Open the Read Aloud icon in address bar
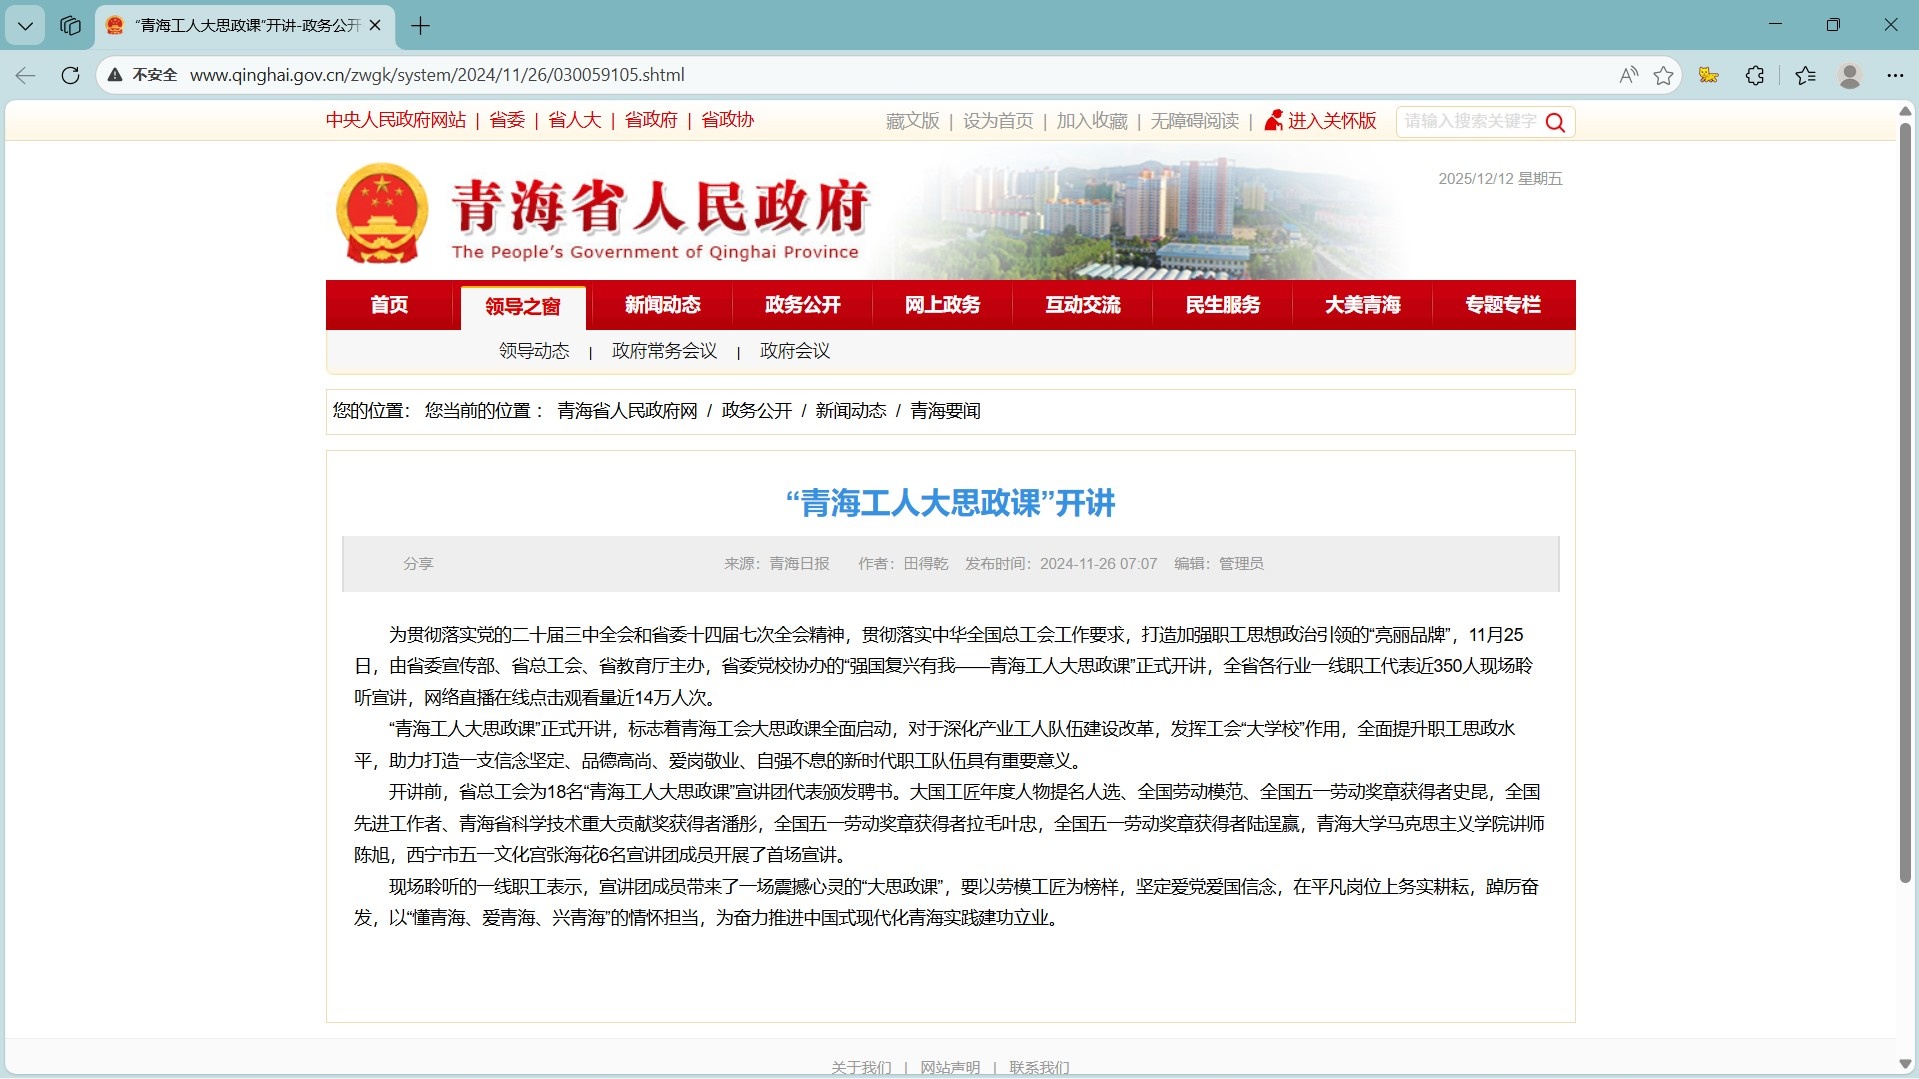Viewport: 1919px width, 1079px height. tap(1629, 75)
